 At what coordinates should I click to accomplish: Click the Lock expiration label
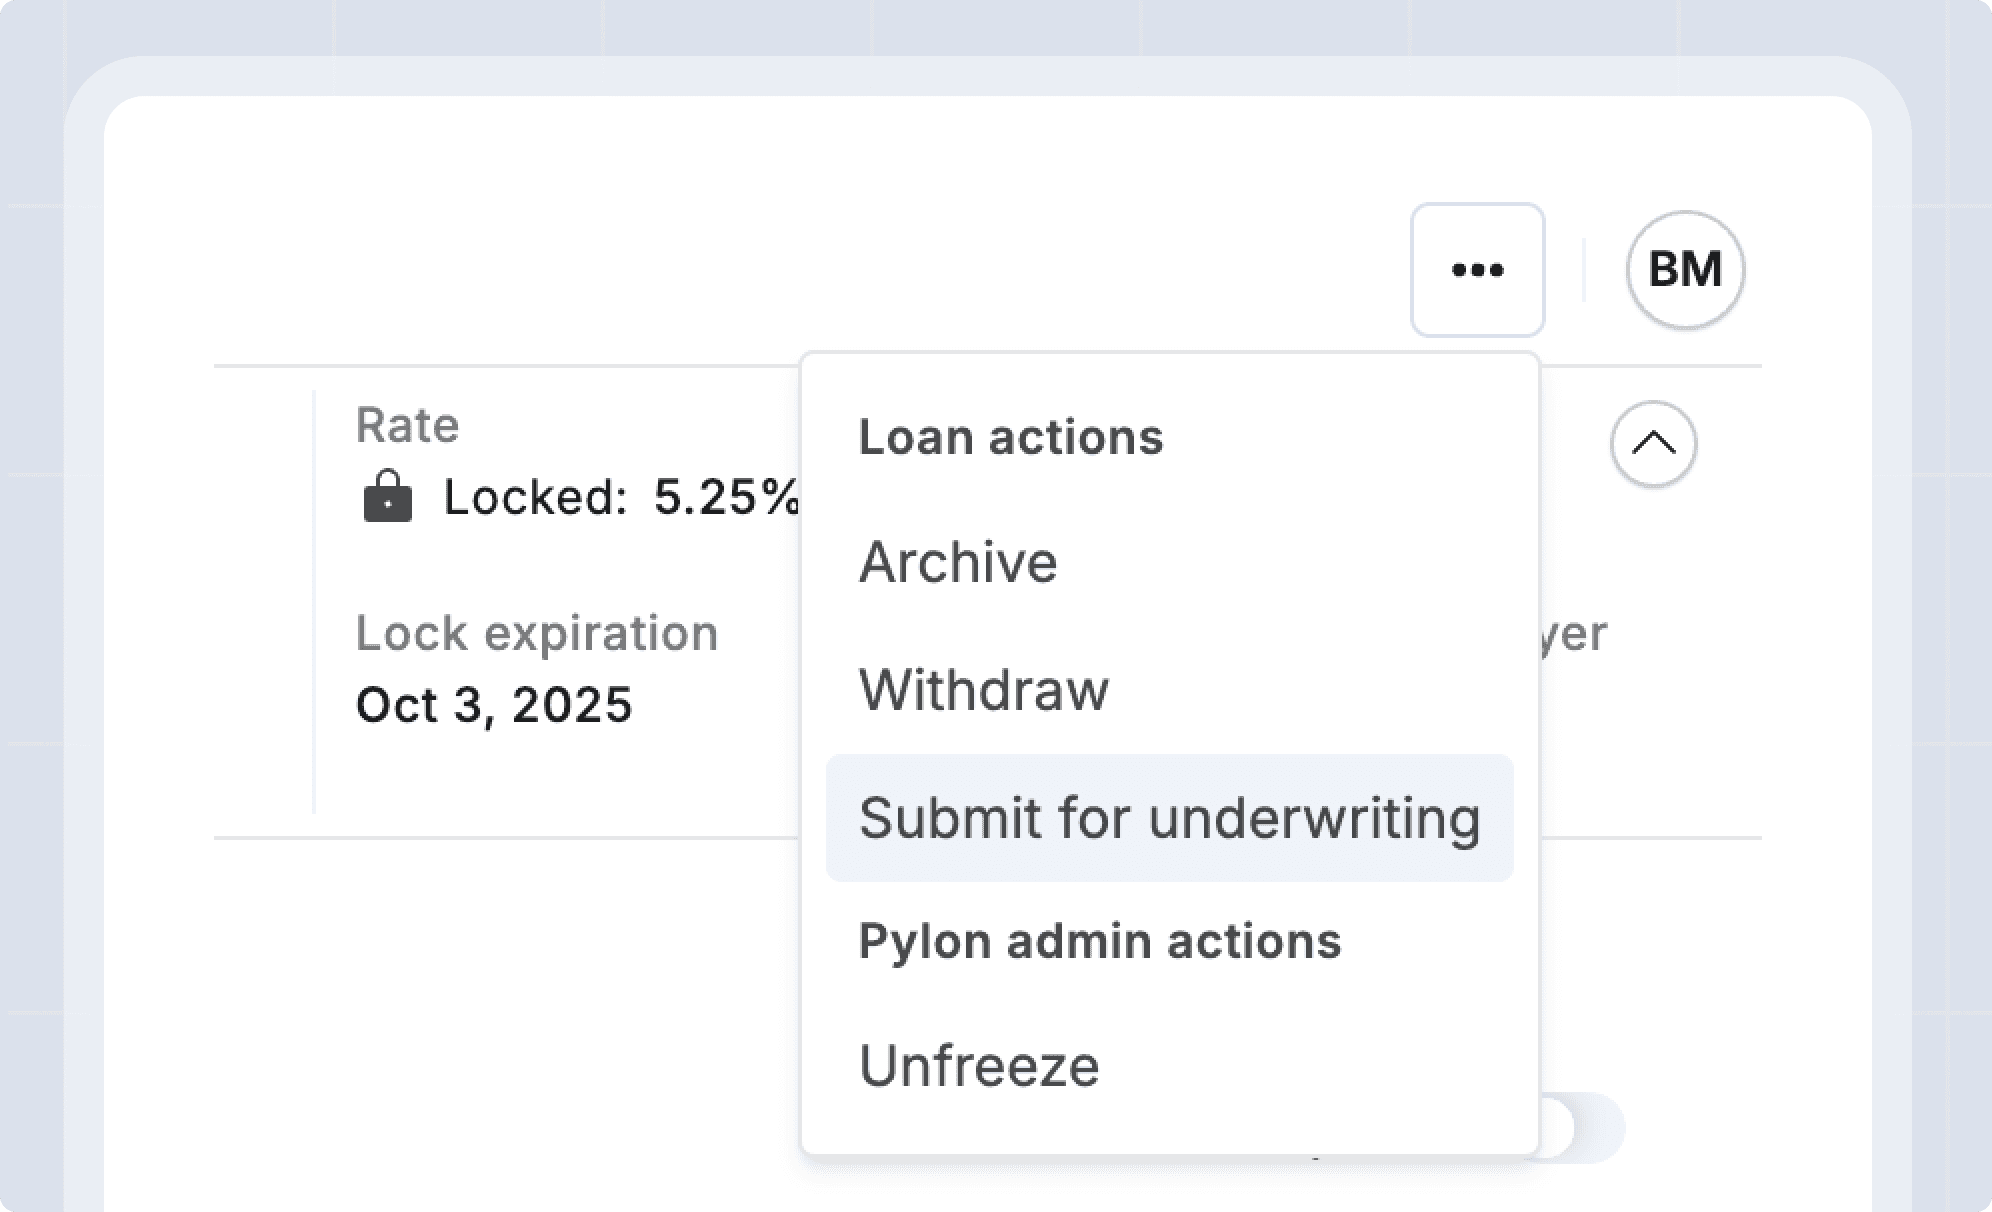point(537,633)
